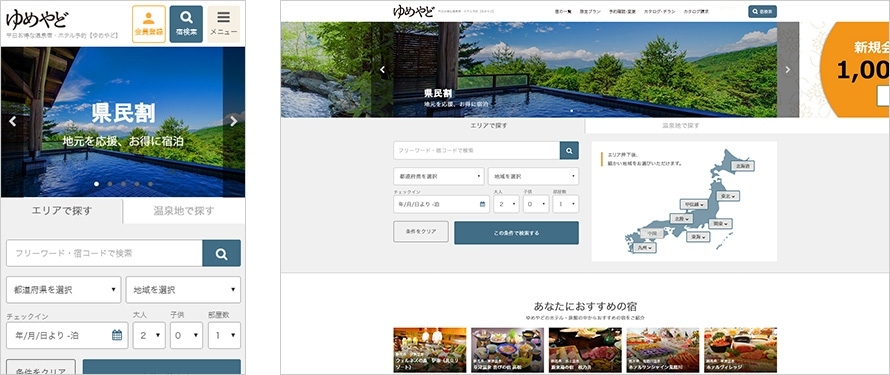This screenshot has height=375, width=890.
Task: Click desktop 条件をクリア clear button
Action: tap(421, 231)
